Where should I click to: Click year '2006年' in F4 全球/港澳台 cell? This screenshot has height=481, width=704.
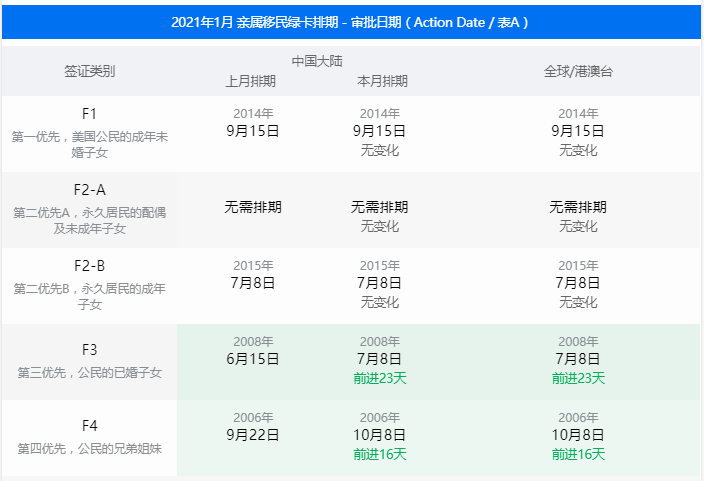[578, 417]
